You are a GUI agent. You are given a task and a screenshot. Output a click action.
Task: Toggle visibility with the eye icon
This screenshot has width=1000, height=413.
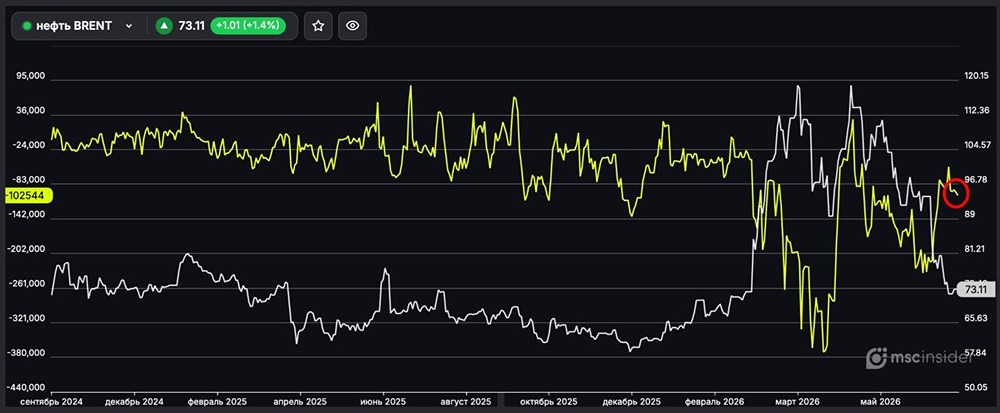353,26
